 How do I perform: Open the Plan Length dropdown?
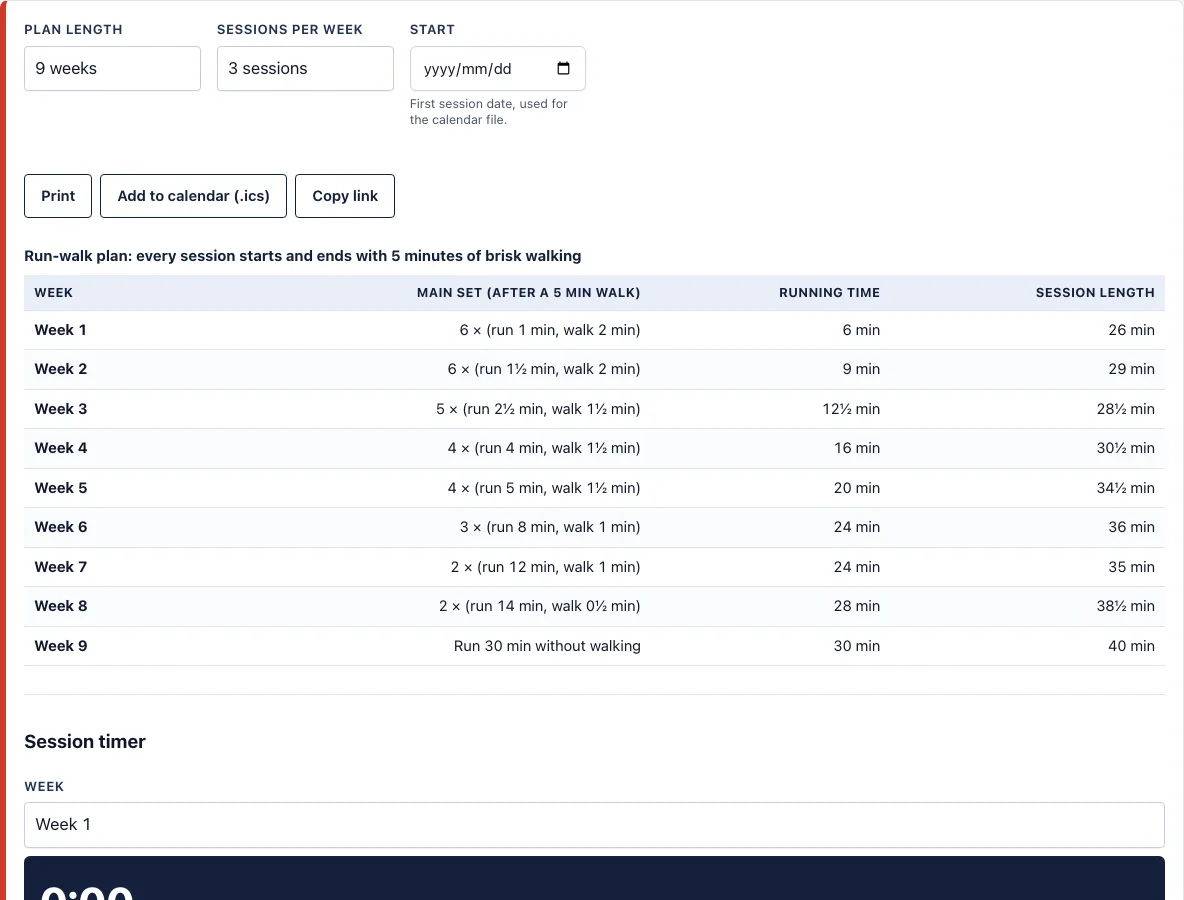tap(113, 69)
